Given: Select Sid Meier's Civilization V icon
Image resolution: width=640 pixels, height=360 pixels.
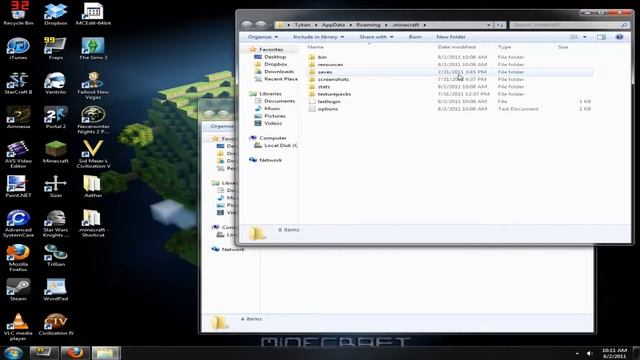Looking at the screenshot, I should [x=93, y=154].
